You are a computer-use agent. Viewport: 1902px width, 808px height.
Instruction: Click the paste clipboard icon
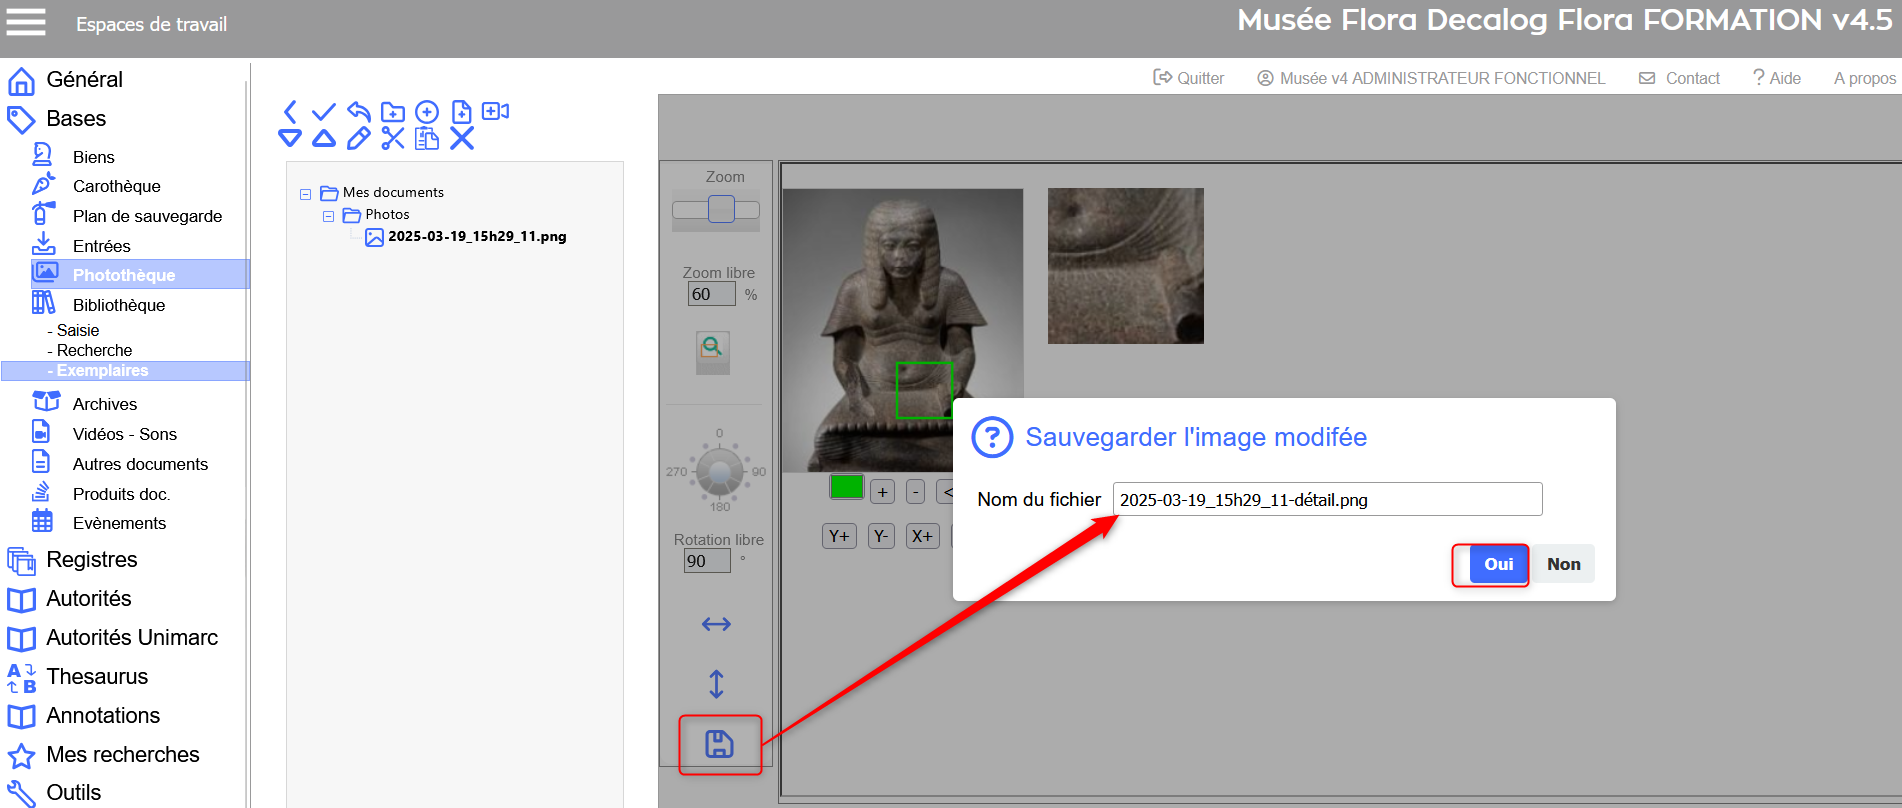click(427, 139)
